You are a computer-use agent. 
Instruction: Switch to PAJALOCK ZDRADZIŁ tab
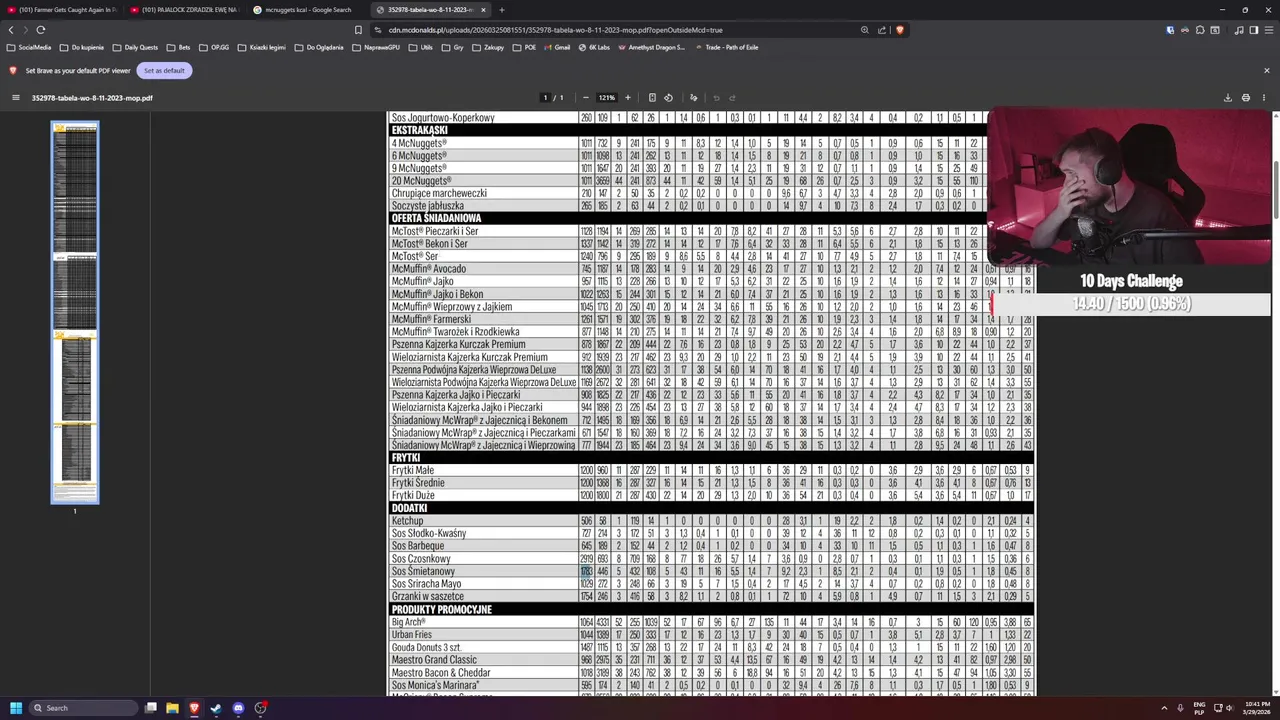(184, 10)
